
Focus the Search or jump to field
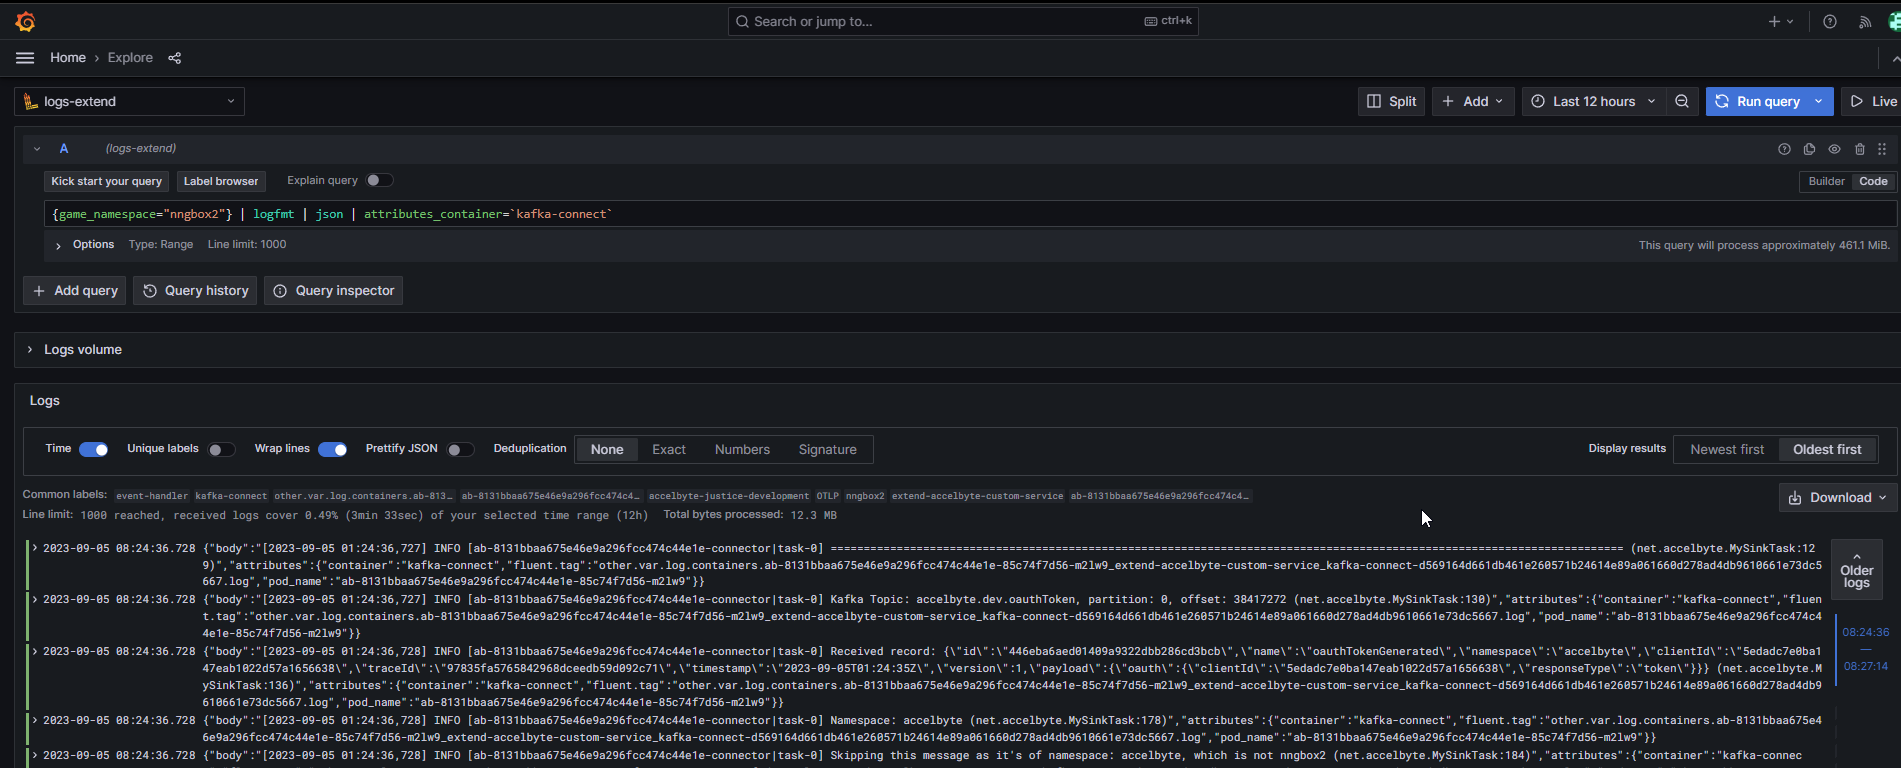pos(963,21)
